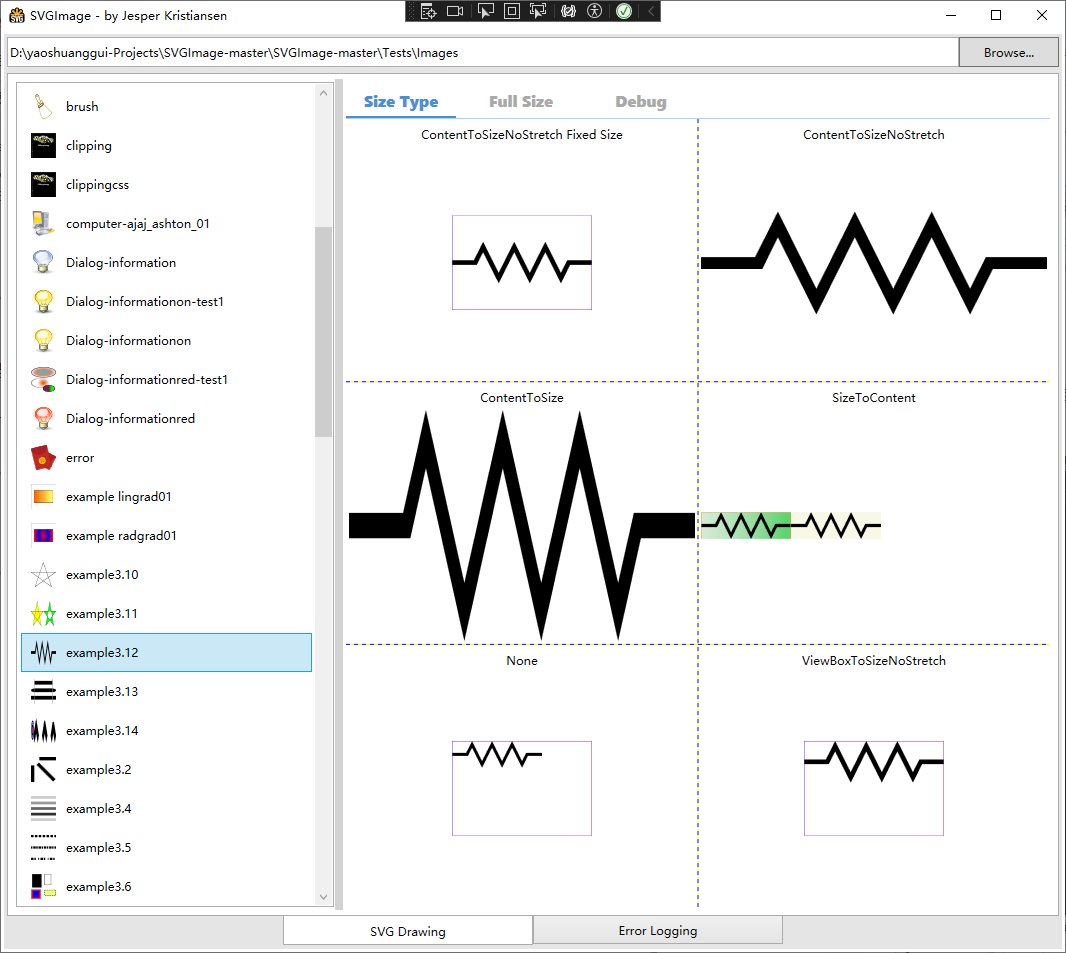Viewport: 1066px width, 953px height.
Task: Select the 'error' list item text
Action: click(80, 458)
